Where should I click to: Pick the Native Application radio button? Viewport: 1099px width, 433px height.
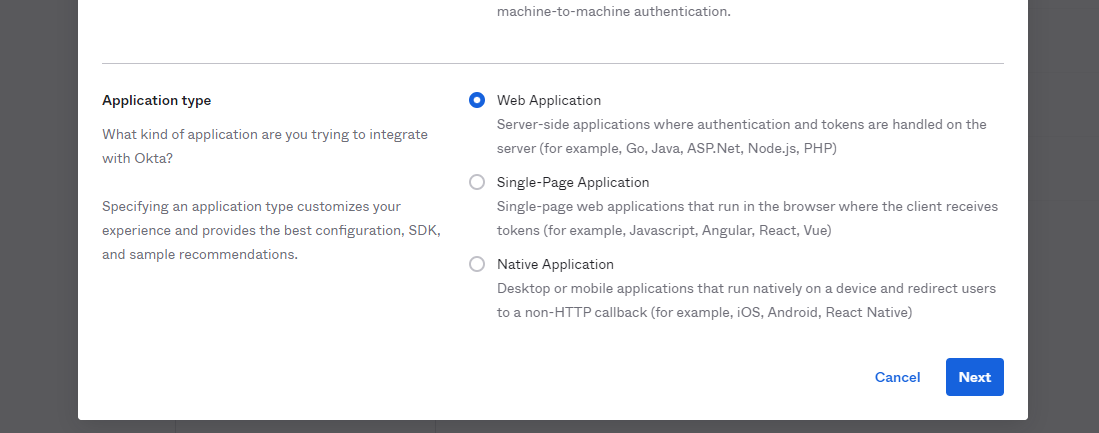coord(477,264)
